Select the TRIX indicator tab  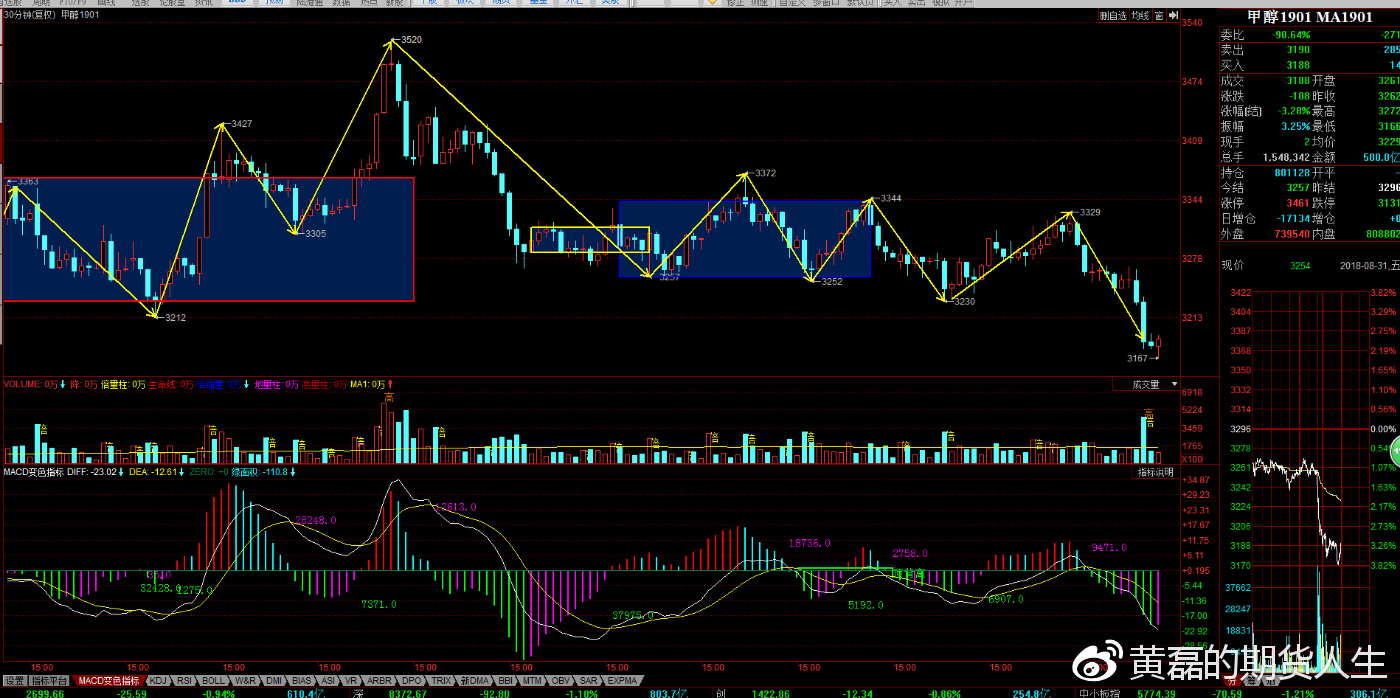441,680
